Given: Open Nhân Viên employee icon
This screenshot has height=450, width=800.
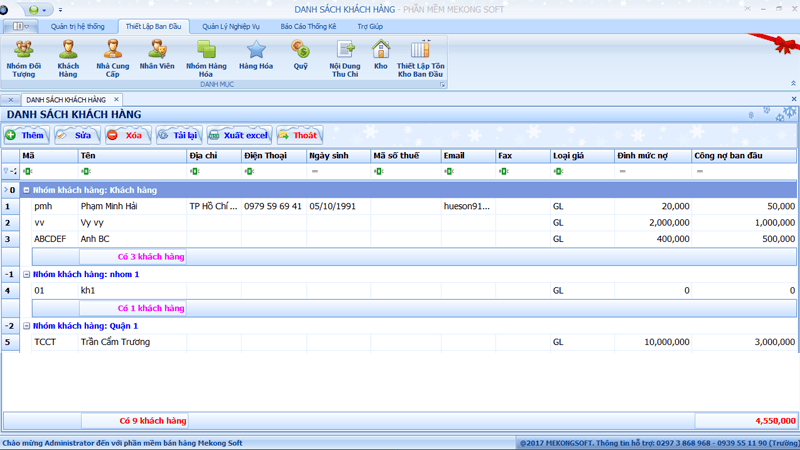Looking at the screenshot, I should click(157, 55).
